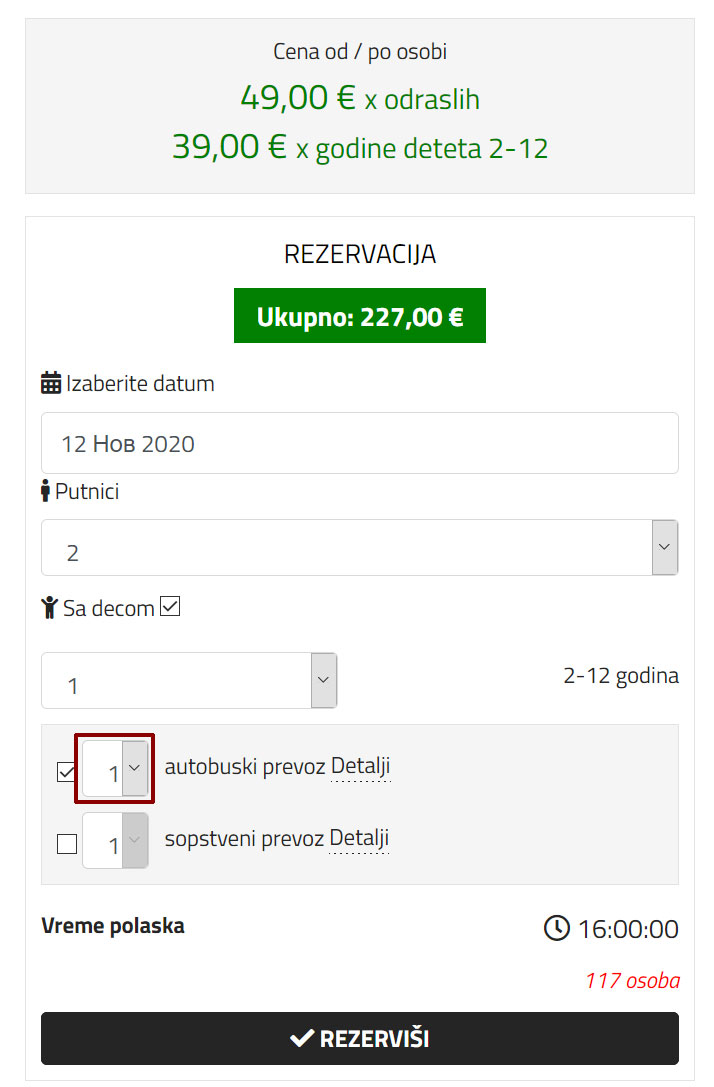Click the clock icon near departure time
714x1087 pixels.
tap(556, 929)
